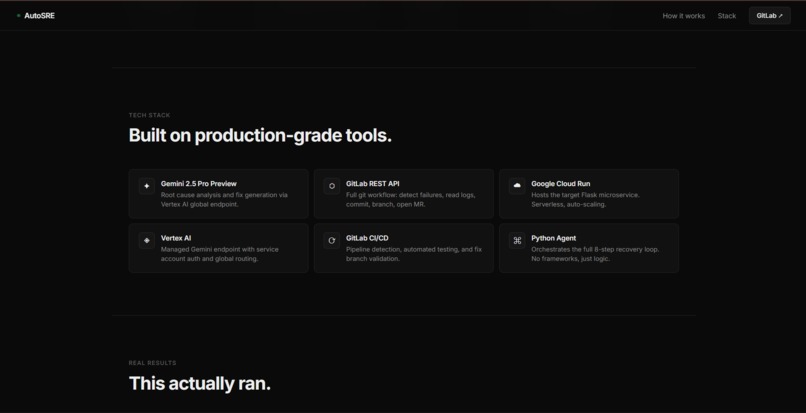Select the GitLab CI/CD card title
This screenshot has width=806, height=413.
[367, 238]
